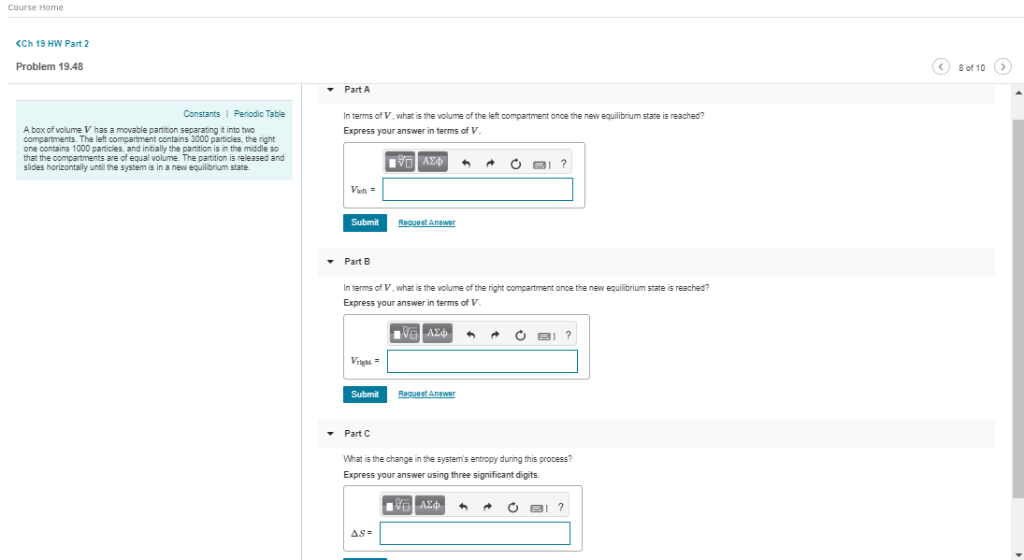Open keyboard shortcuts icon in Part A
Viewport: 1024px width, 560px height.
coord(541,164)
